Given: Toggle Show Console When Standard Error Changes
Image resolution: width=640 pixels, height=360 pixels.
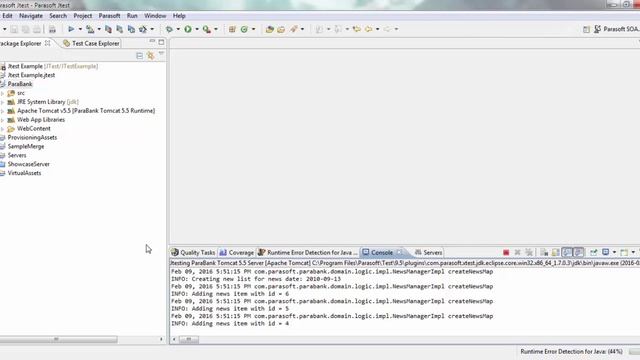Looking at the screenshot, I should [578, 253].
